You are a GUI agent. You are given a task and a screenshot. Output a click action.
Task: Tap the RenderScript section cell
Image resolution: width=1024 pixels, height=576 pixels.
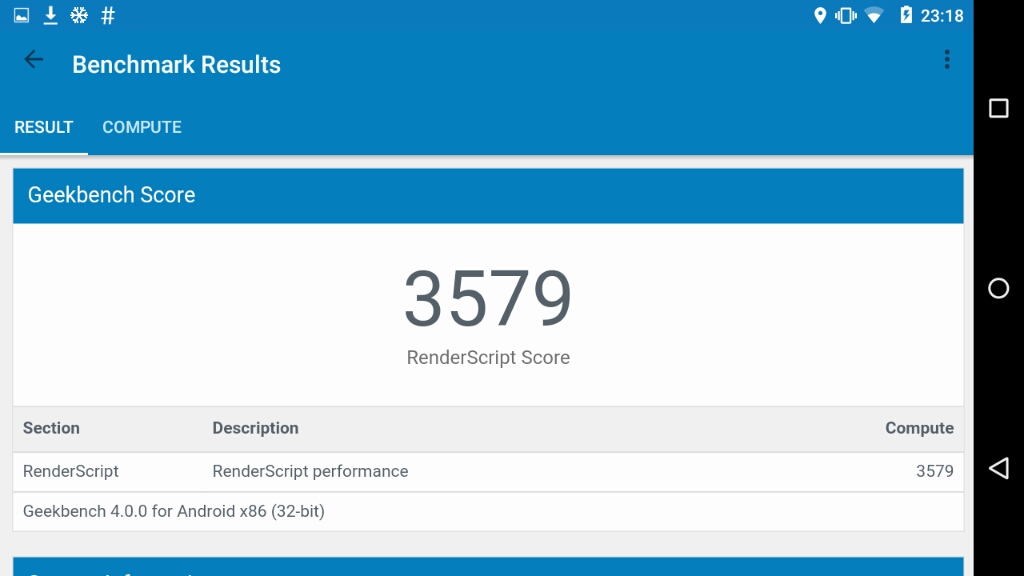point(71,471)
